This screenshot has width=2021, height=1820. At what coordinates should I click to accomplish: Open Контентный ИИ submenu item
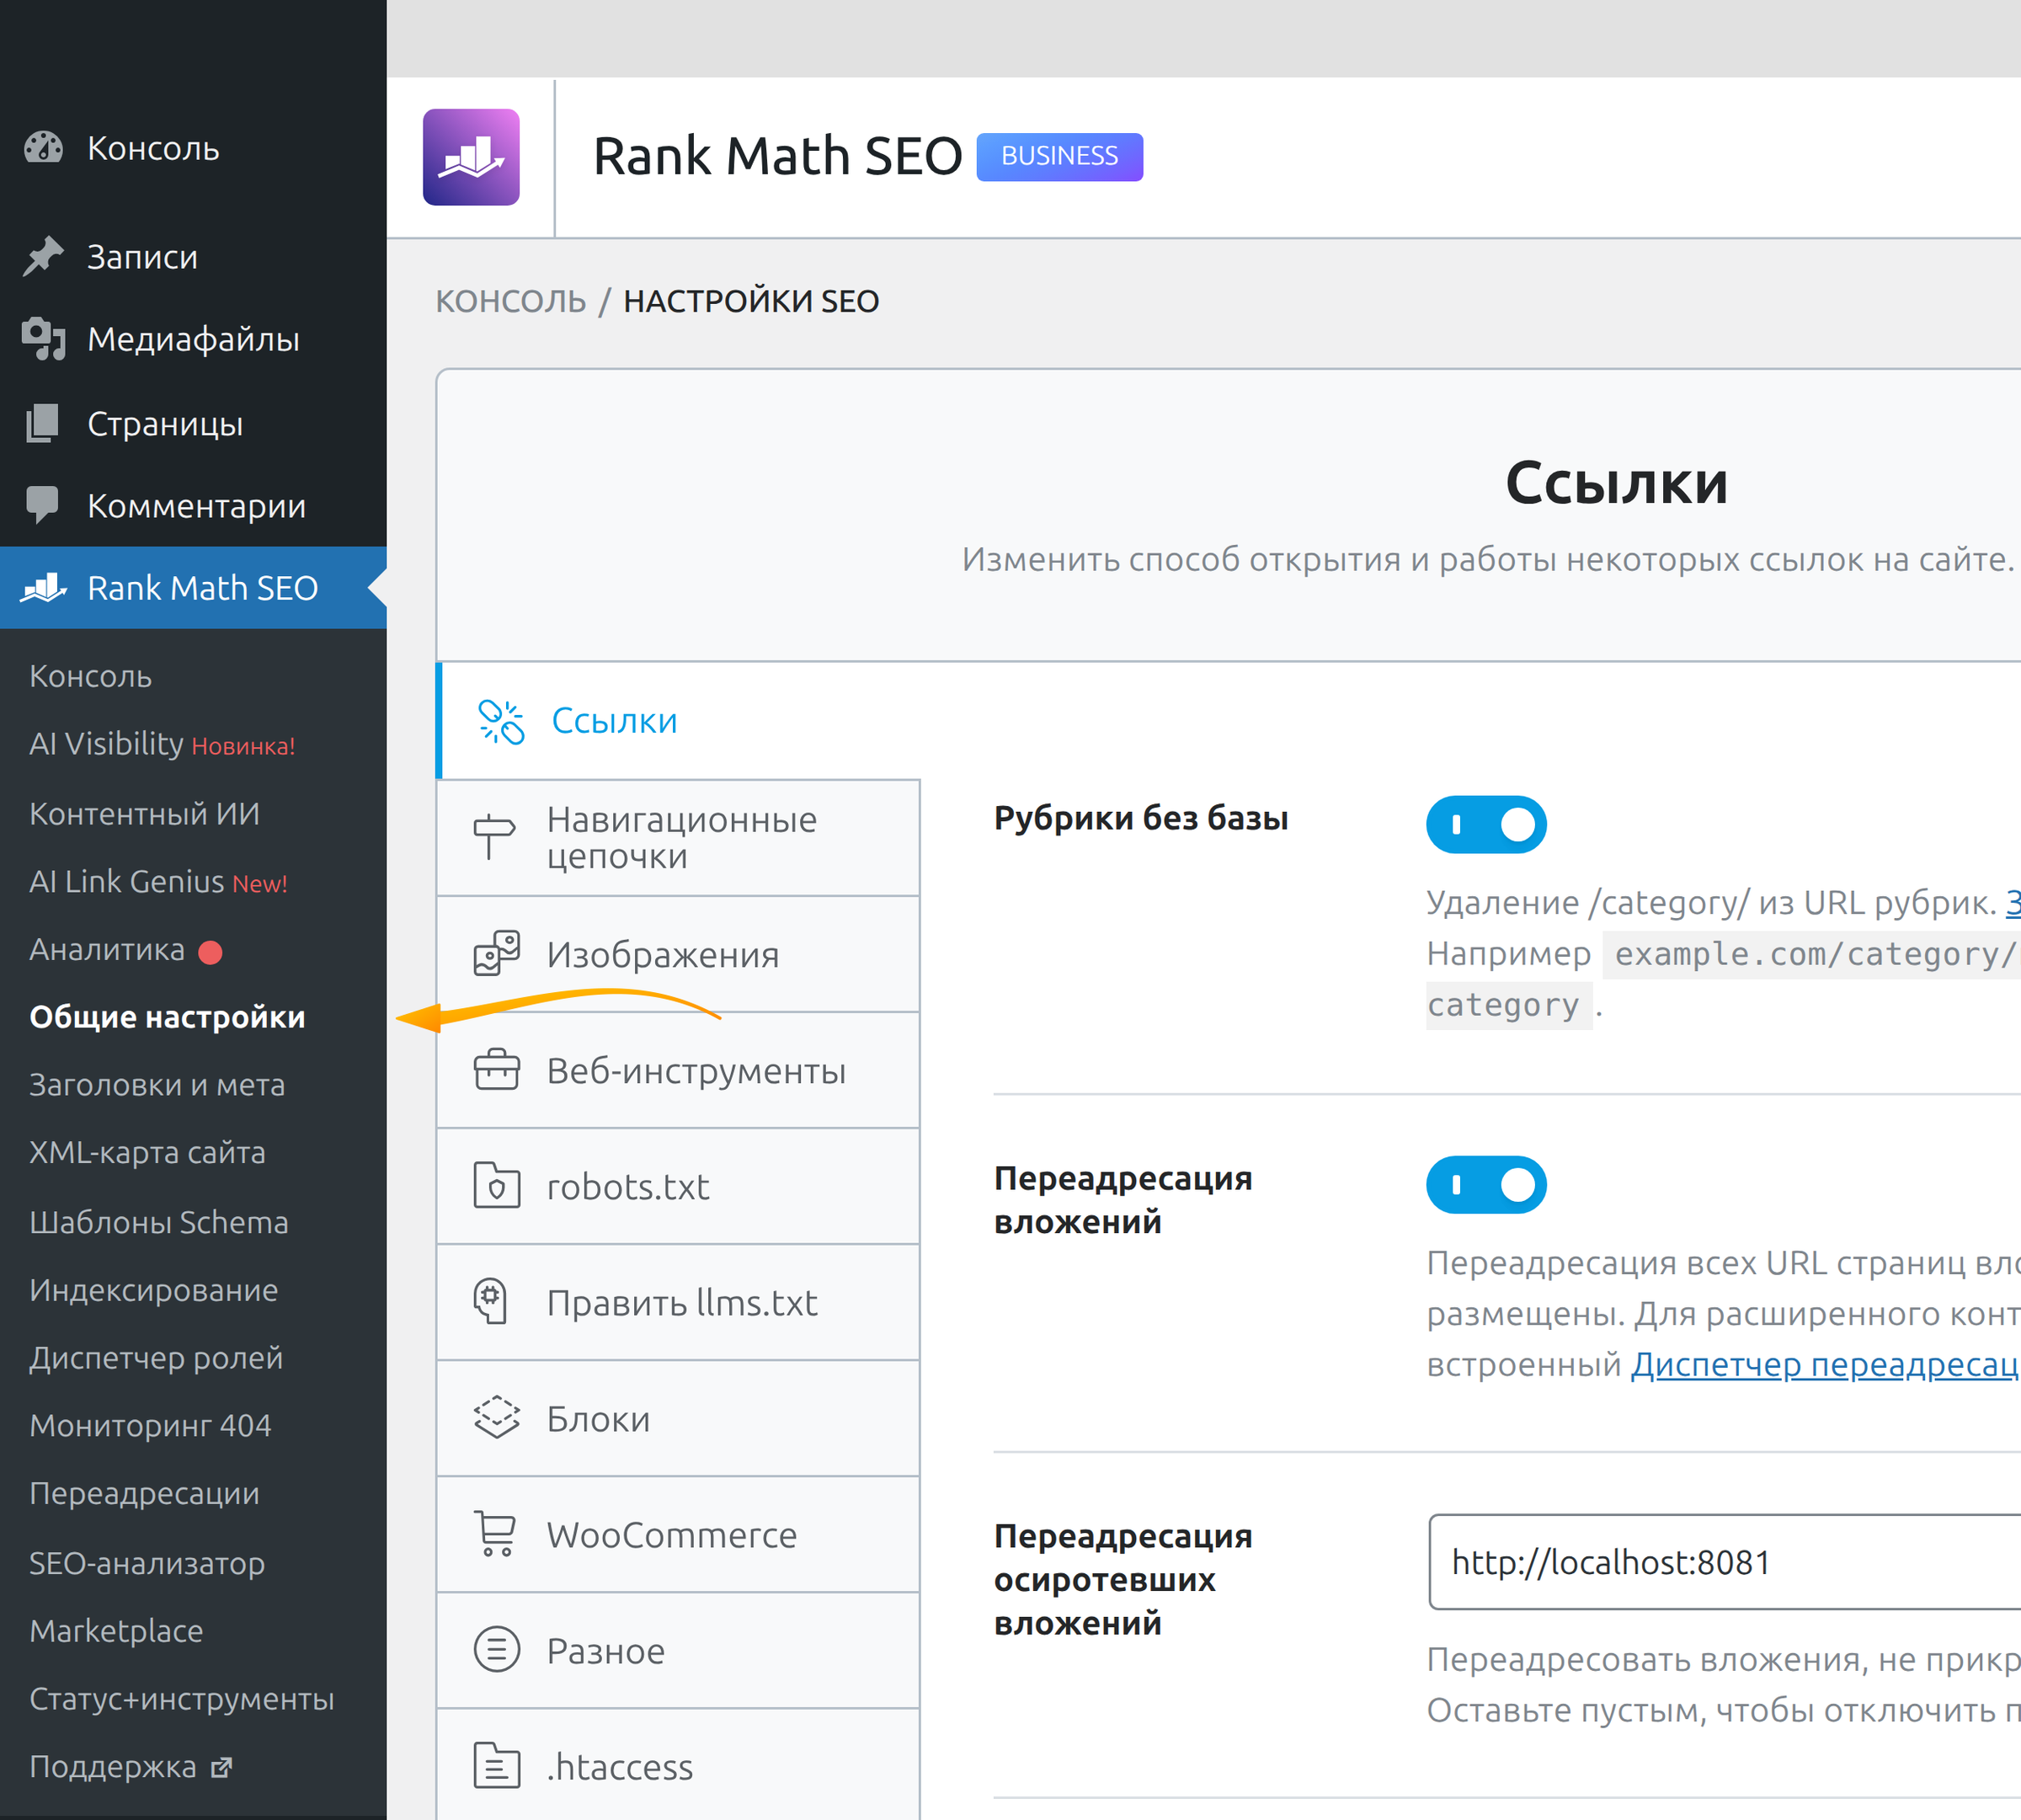tap(144, 814)
